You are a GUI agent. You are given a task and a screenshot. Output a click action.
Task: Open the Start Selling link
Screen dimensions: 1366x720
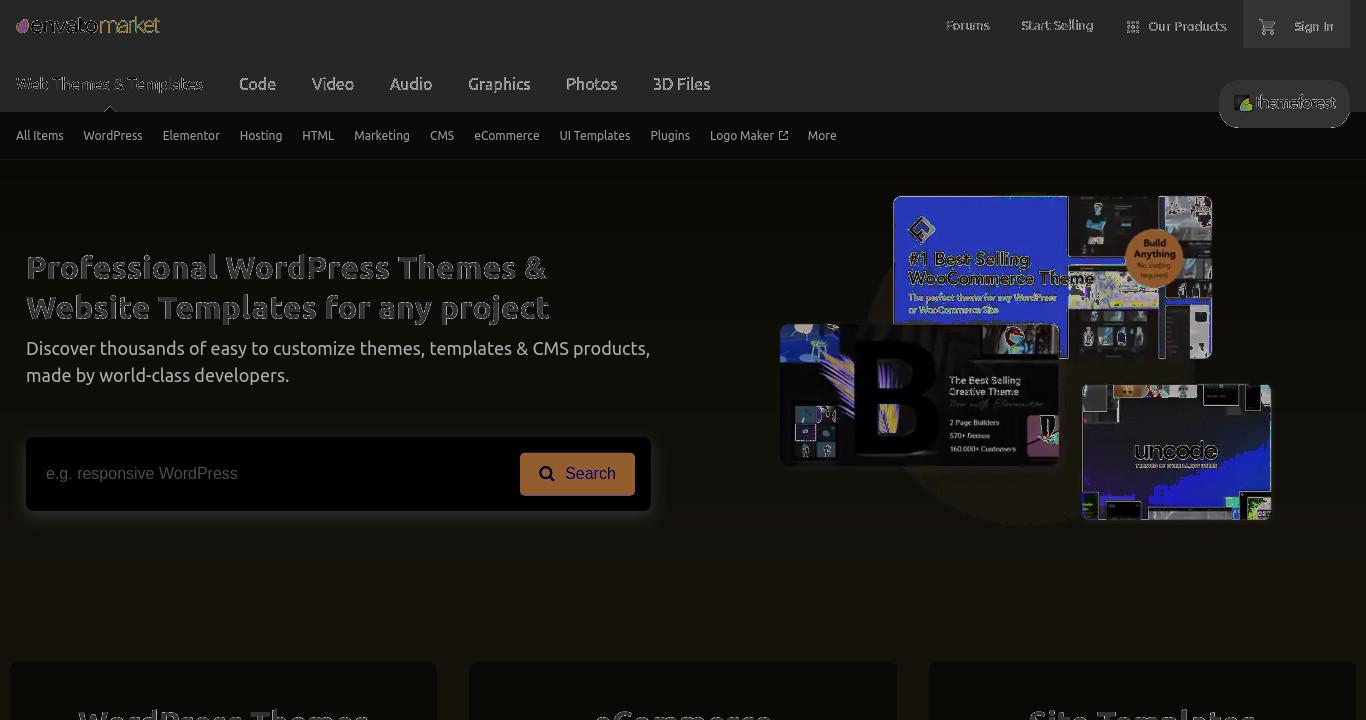pos(1057,26)
